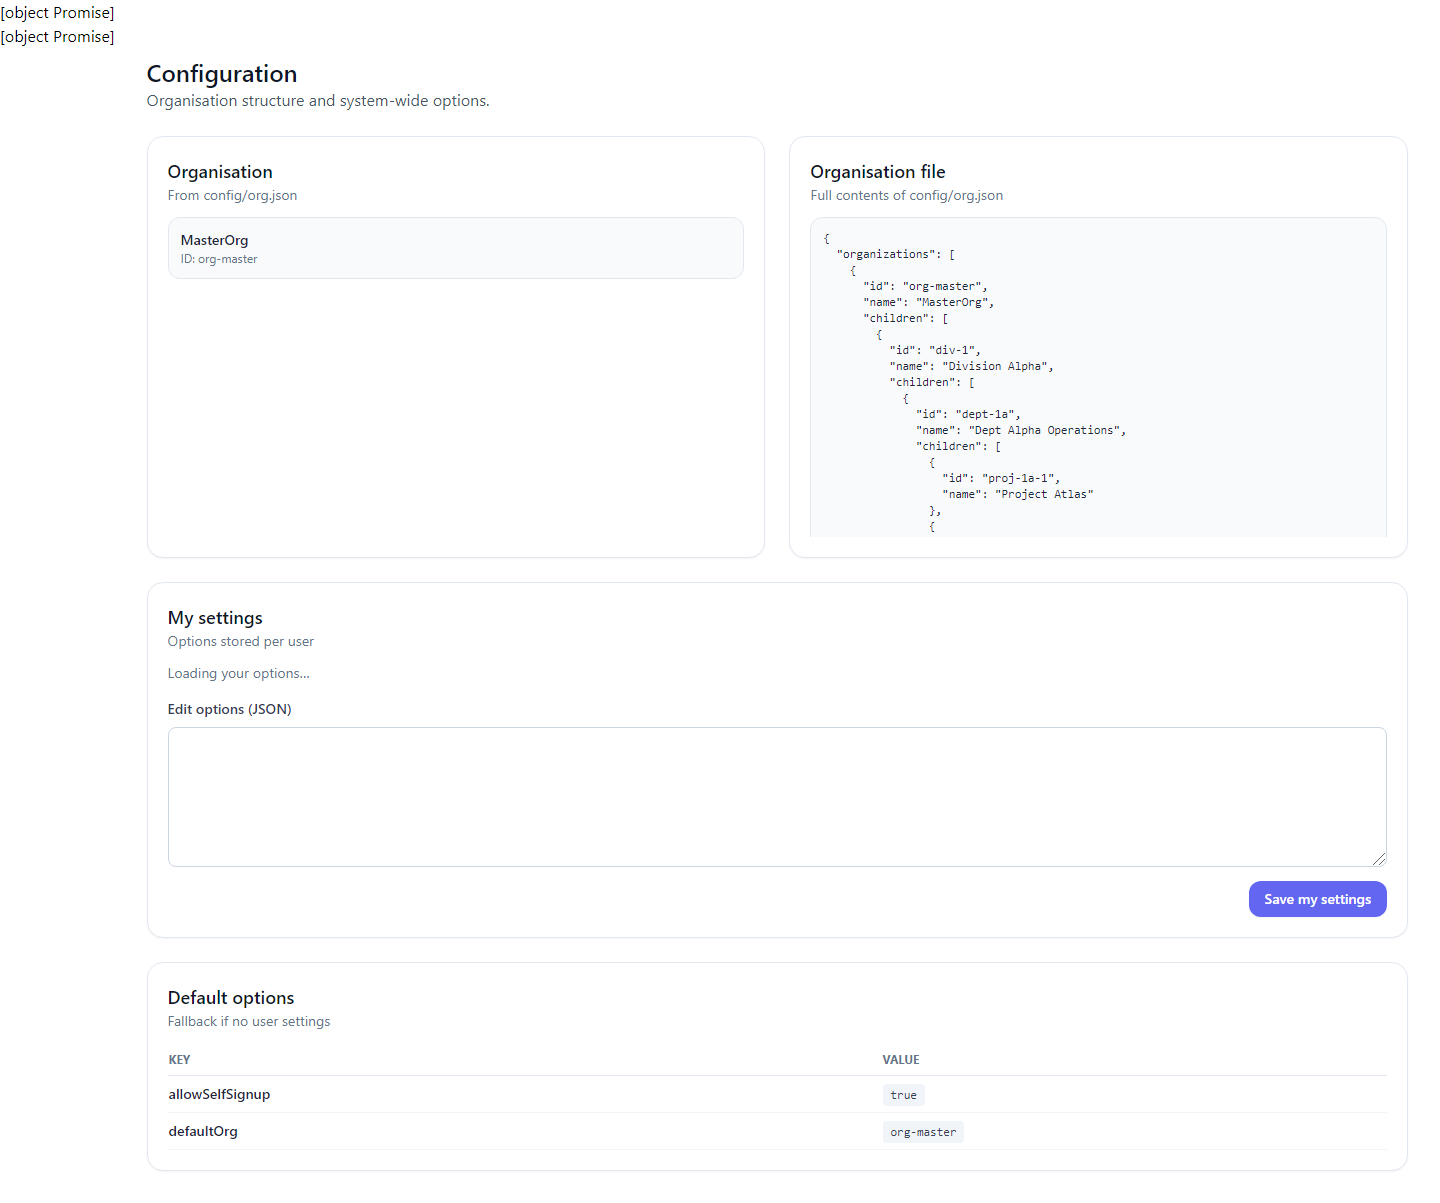This screenshot has width=1440, height=1203.
Task: Click the Configuration page heading
Action: (x=221, y=73)
